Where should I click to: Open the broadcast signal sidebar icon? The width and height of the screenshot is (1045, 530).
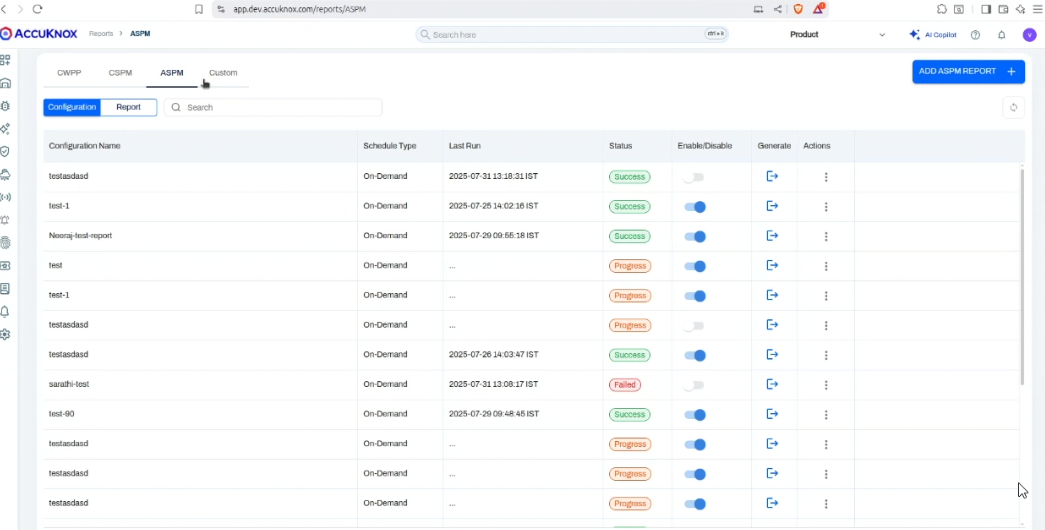(x=5, y=197)
